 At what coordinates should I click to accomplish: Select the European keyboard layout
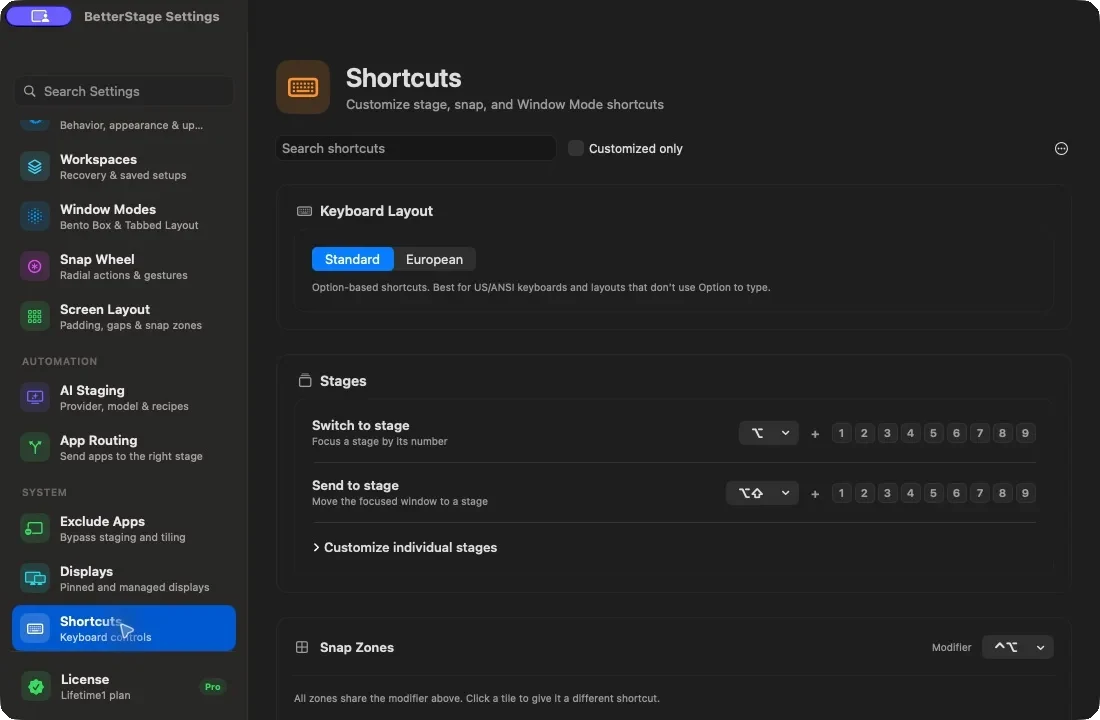pyautogui.click(x=434, y=259)
